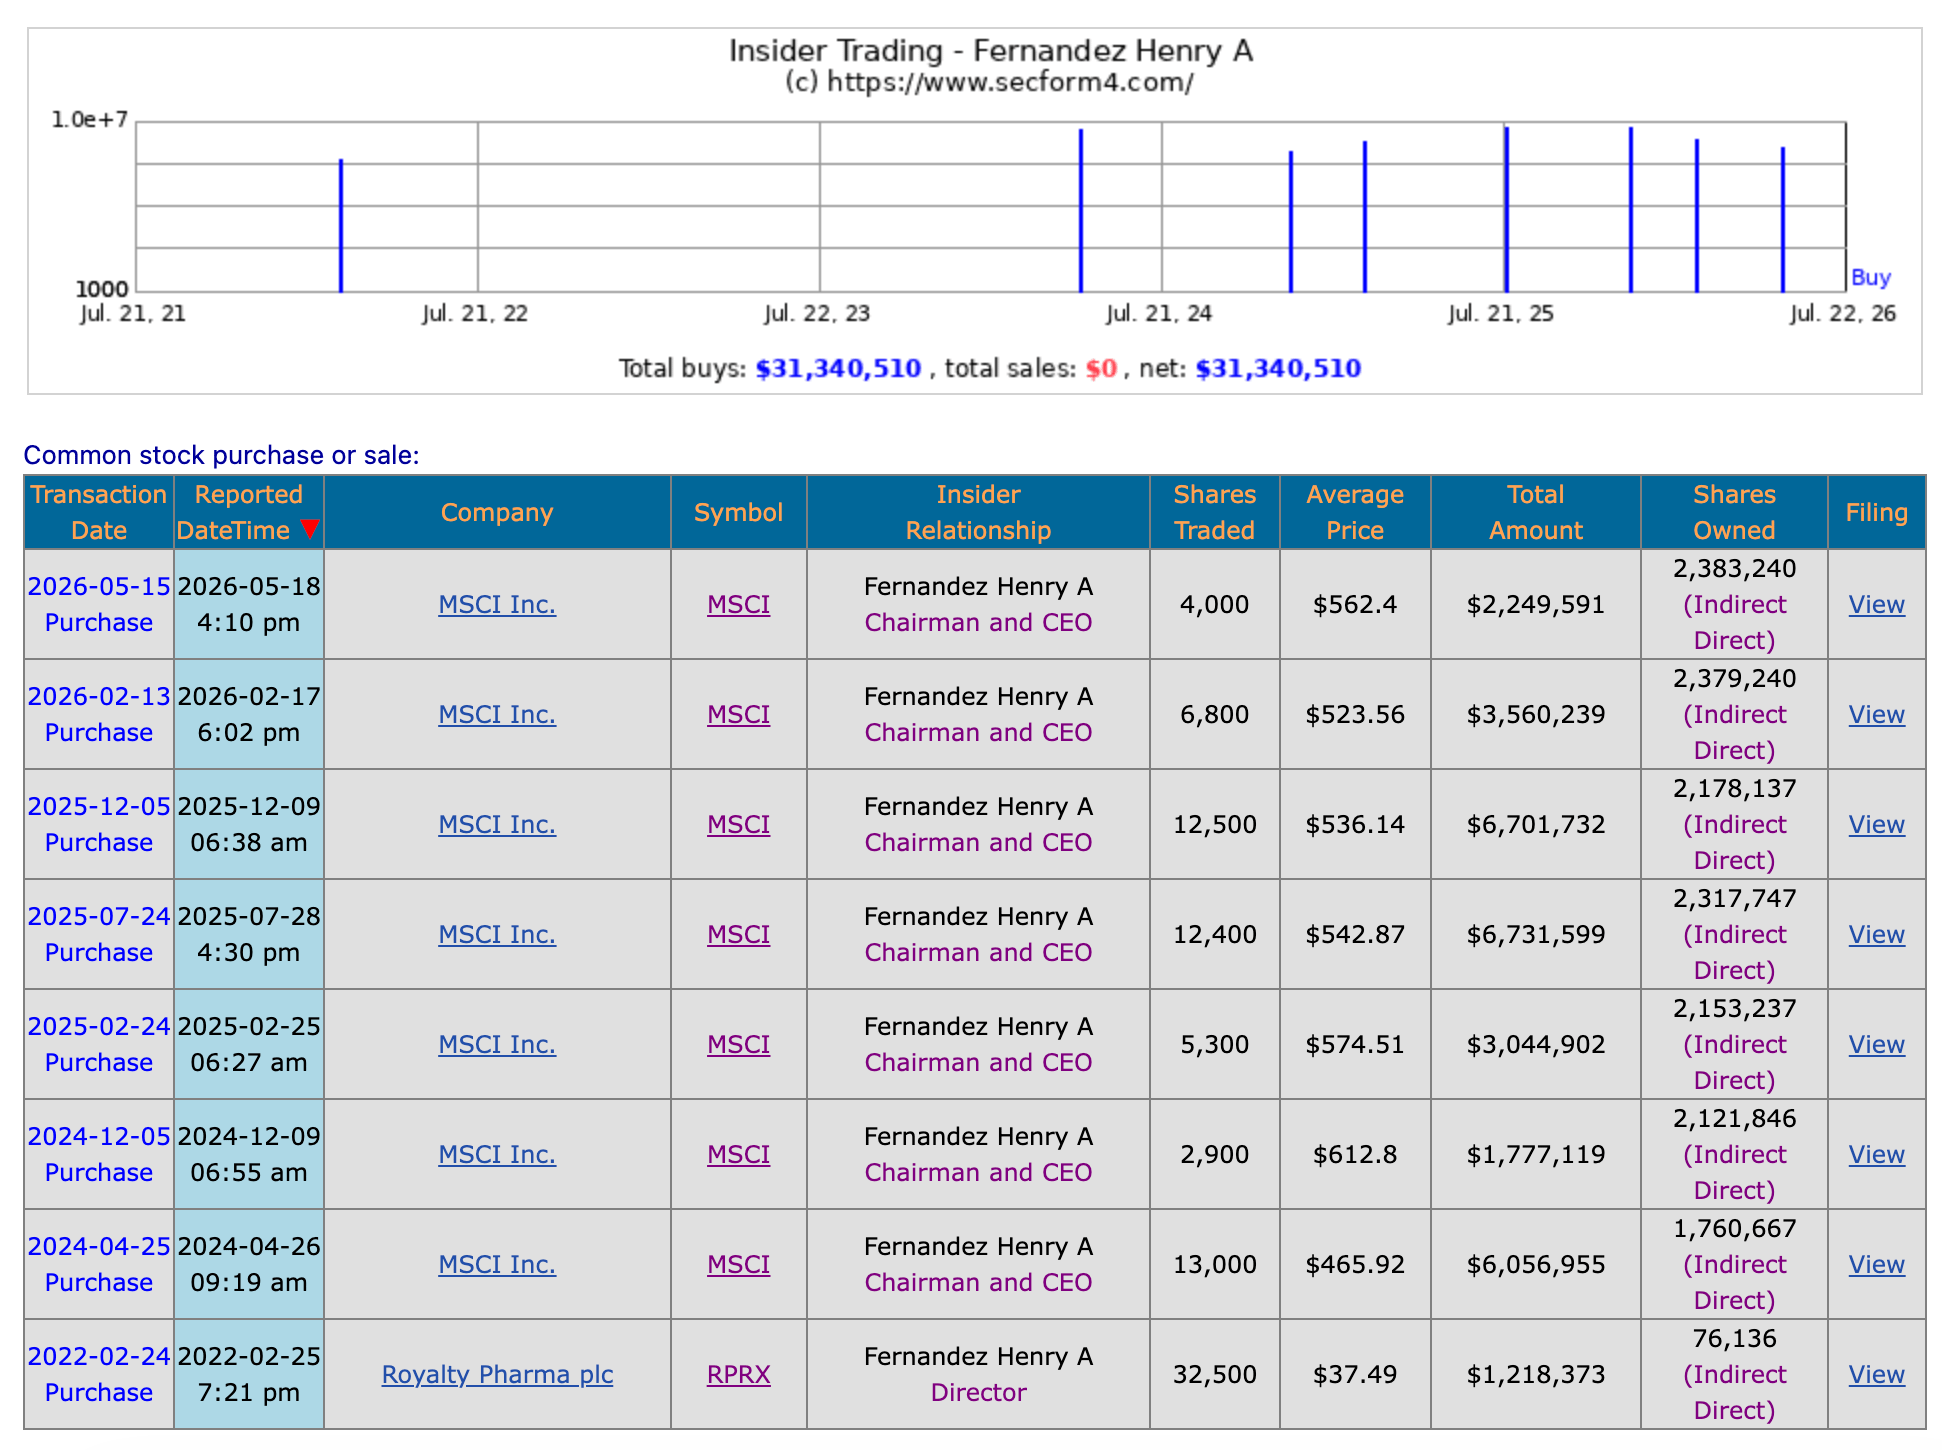Sort by the Transaction Date column header

[99, 512]
